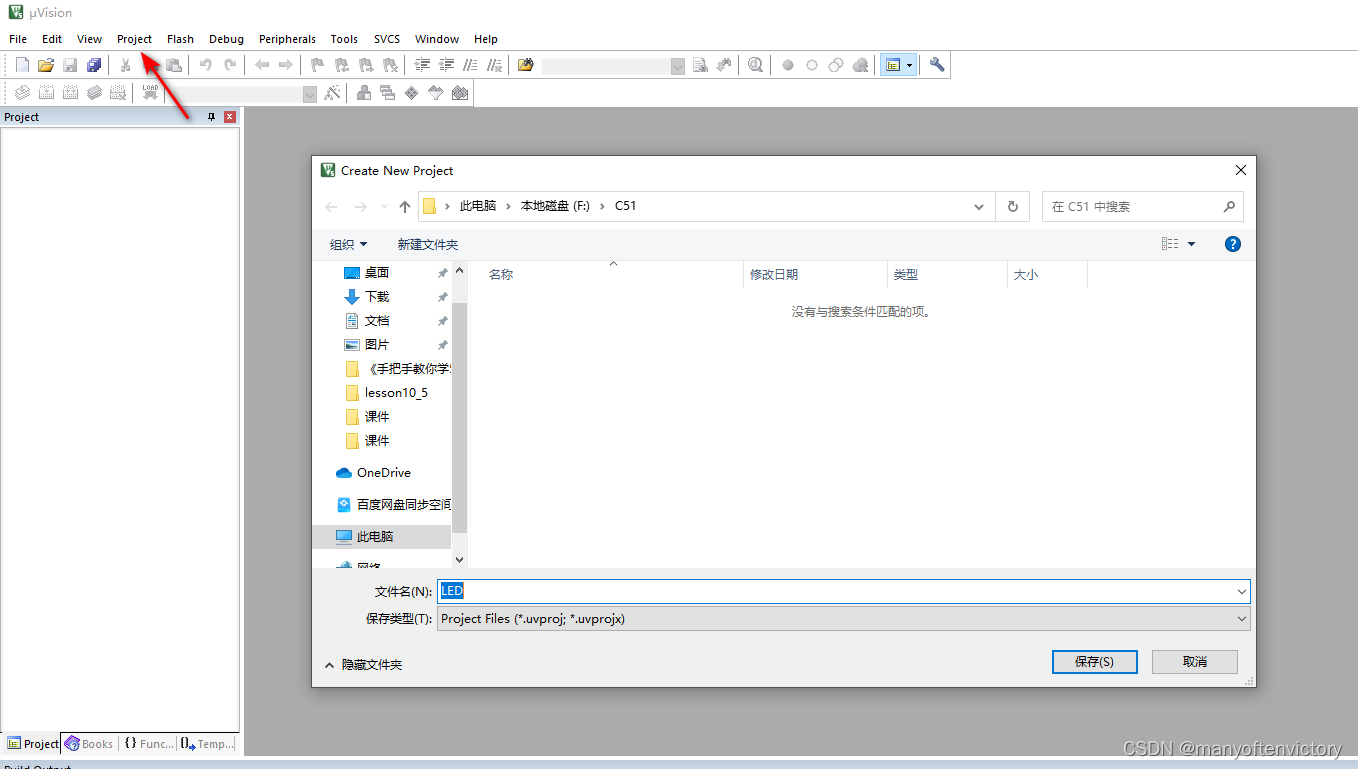Open the Debug menu
This screenshot has height=769, width=1358.
click(x=226, y=39)
